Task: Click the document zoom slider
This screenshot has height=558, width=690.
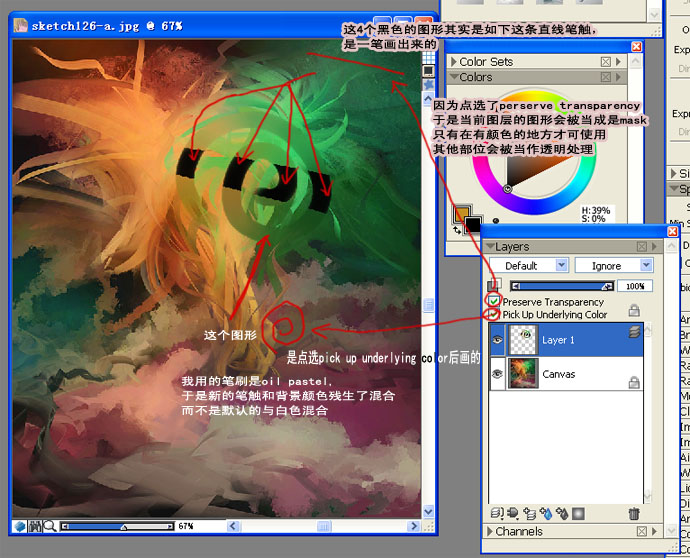Action: pyautogui.click(x=117, y=526)
